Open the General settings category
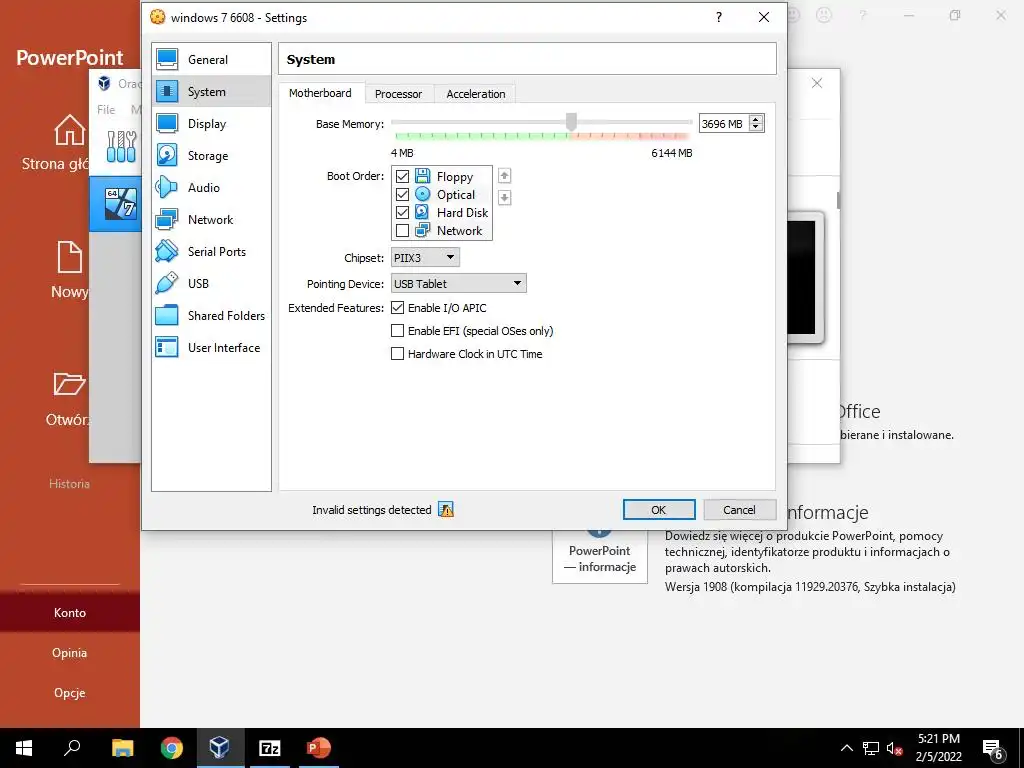Image resolution: width=1024 pixels, height=768 pixels. [211, 59]
